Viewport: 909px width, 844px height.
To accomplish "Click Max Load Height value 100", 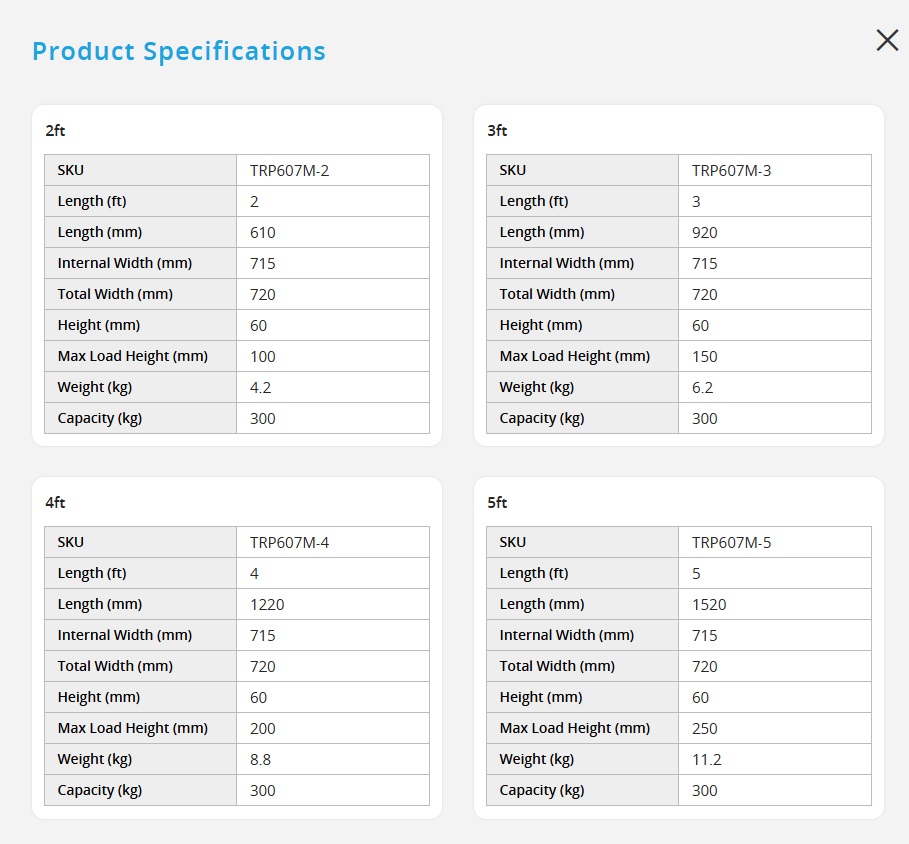I will 263,356.
